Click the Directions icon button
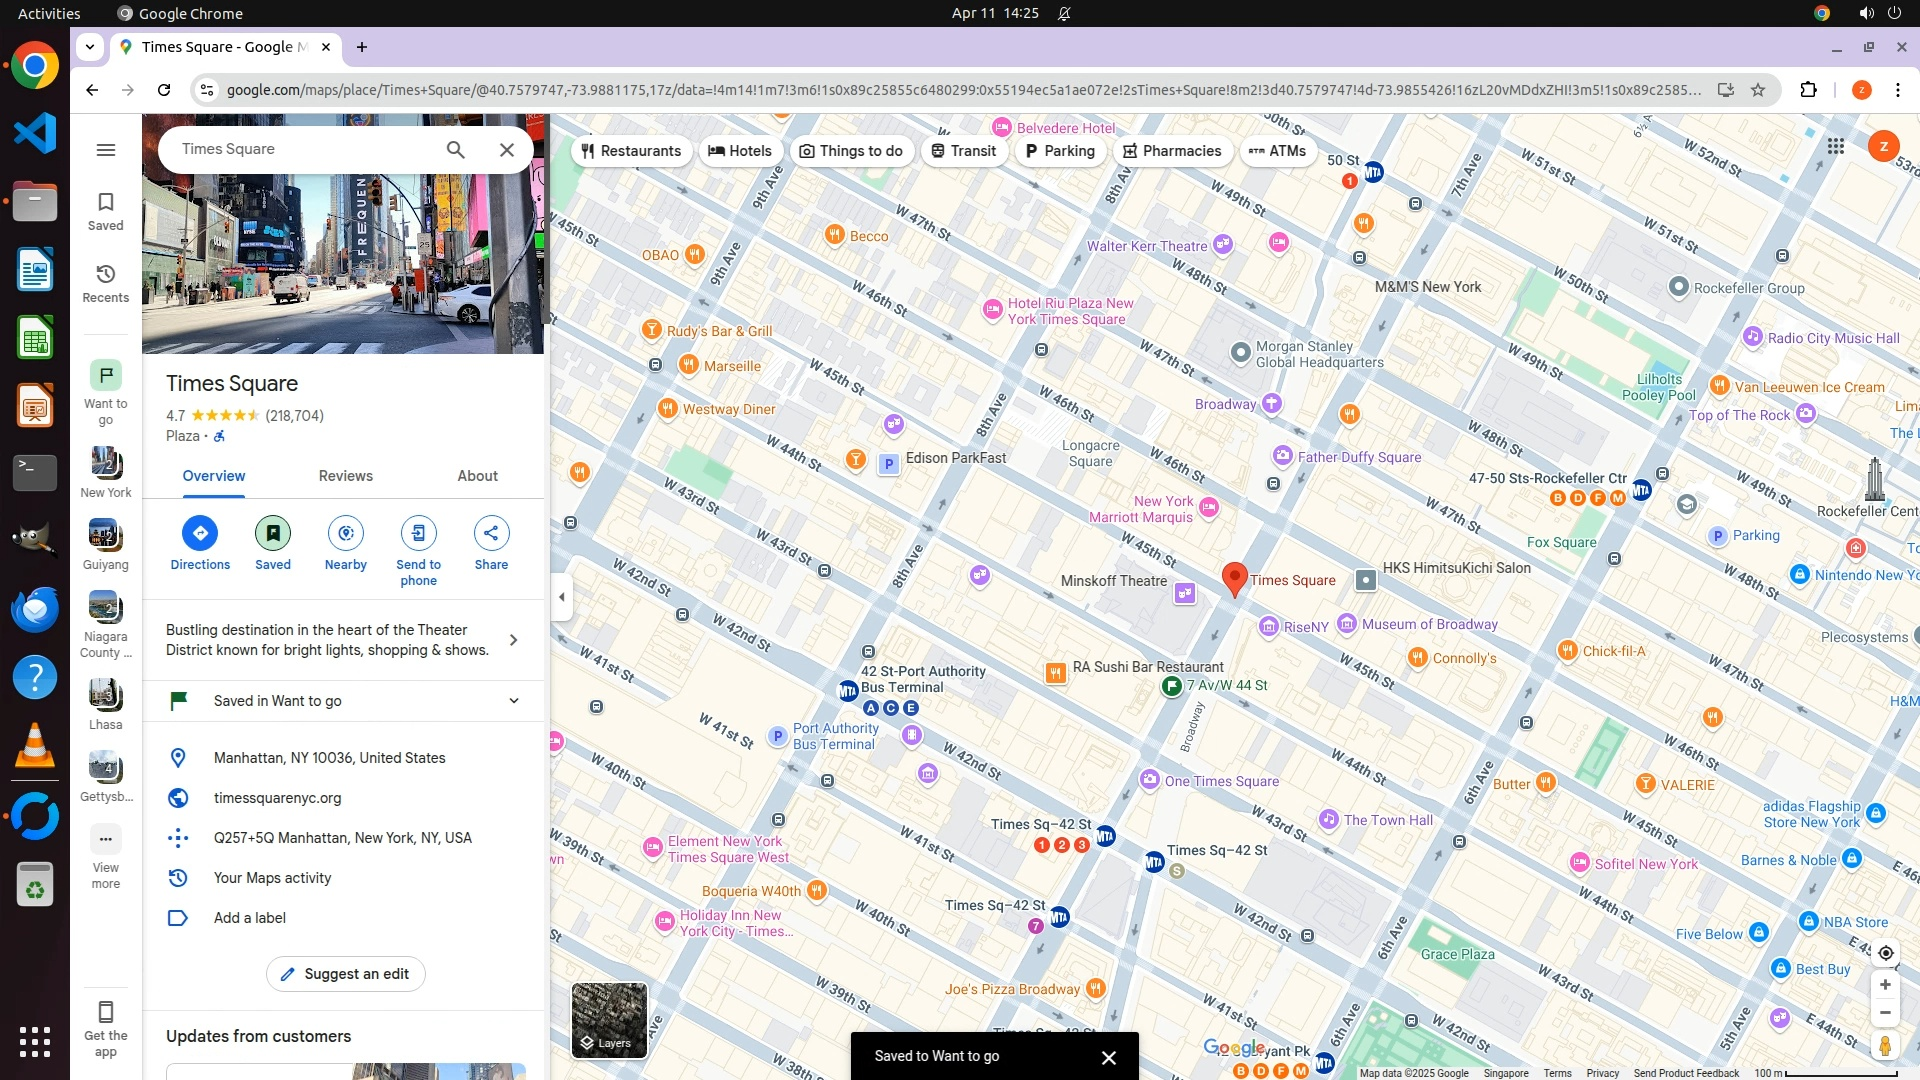 pos(200,533)
